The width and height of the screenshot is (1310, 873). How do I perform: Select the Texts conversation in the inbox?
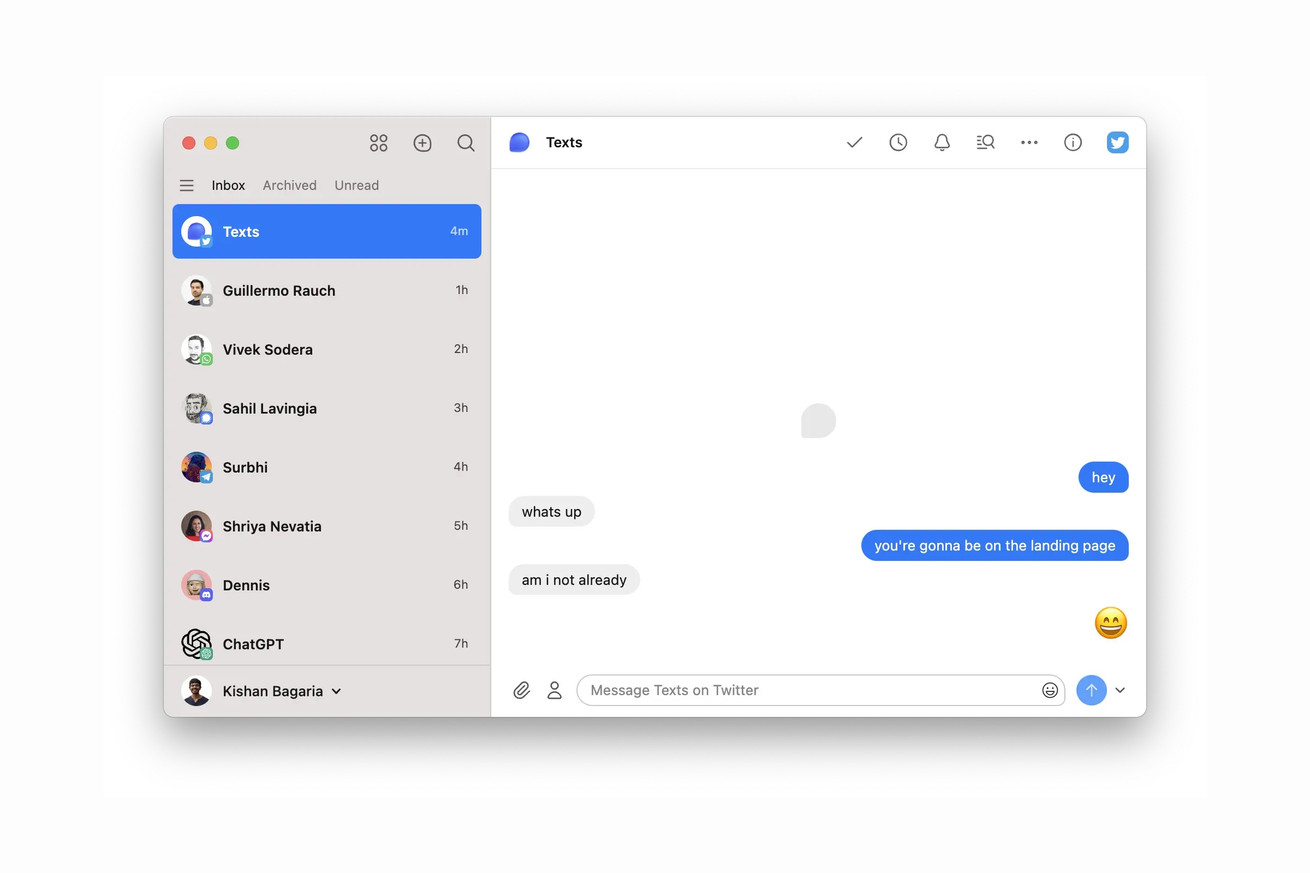327,231
